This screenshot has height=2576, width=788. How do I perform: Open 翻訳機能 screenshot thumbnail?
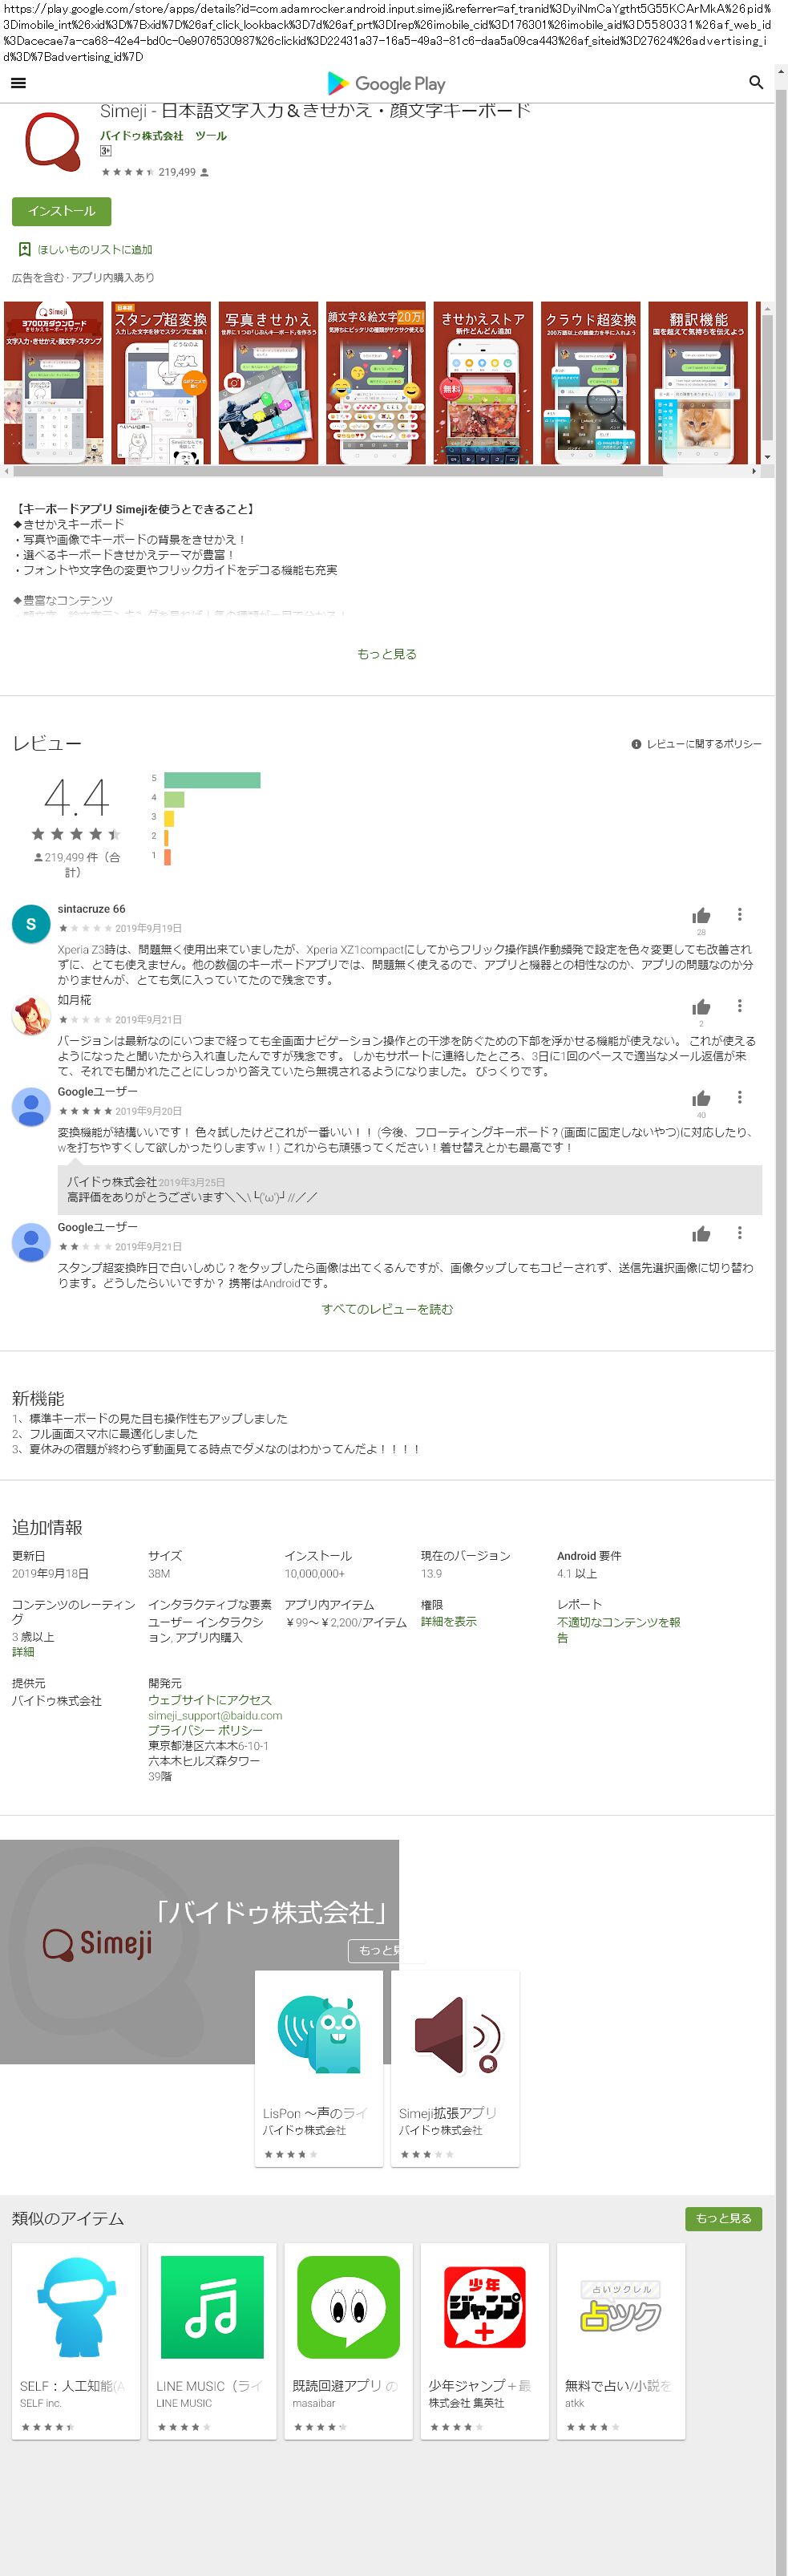(698, 383)
